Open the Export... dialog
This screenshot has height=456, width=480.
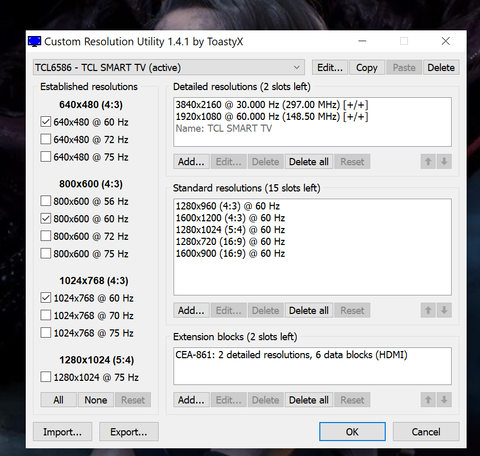point(129,432)
